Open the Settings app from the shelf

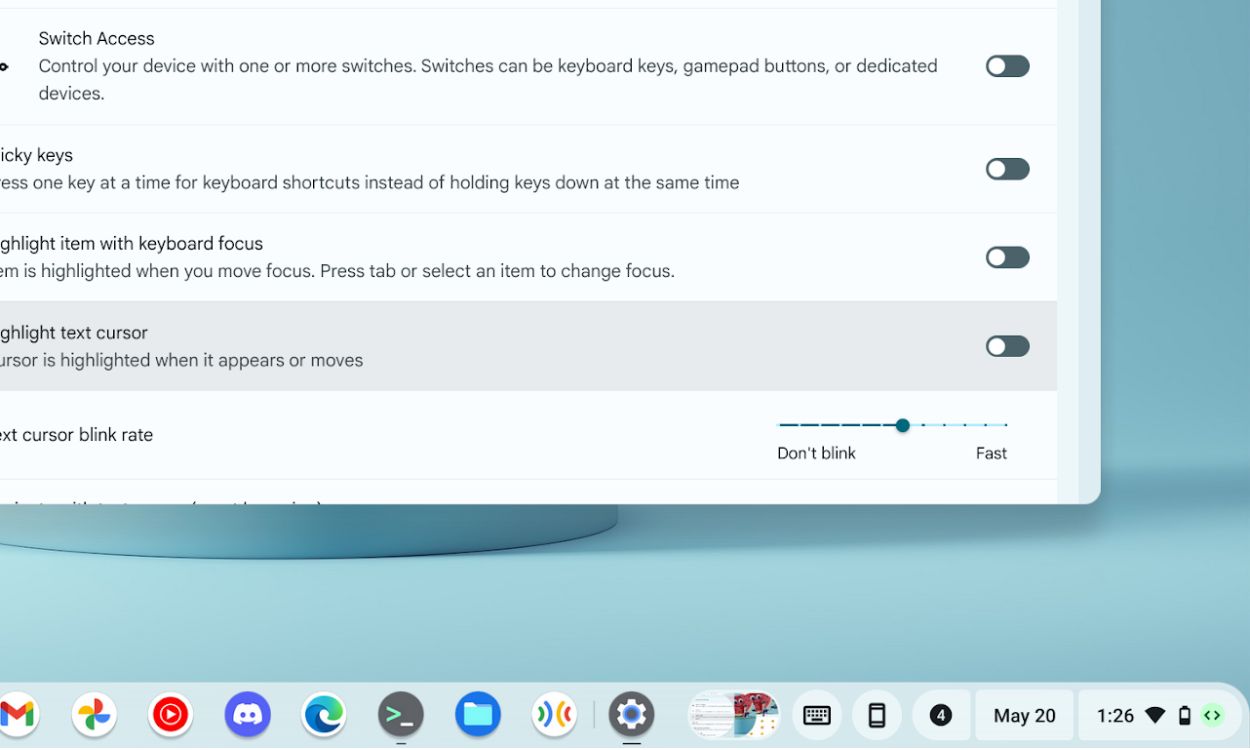(631, 715)
